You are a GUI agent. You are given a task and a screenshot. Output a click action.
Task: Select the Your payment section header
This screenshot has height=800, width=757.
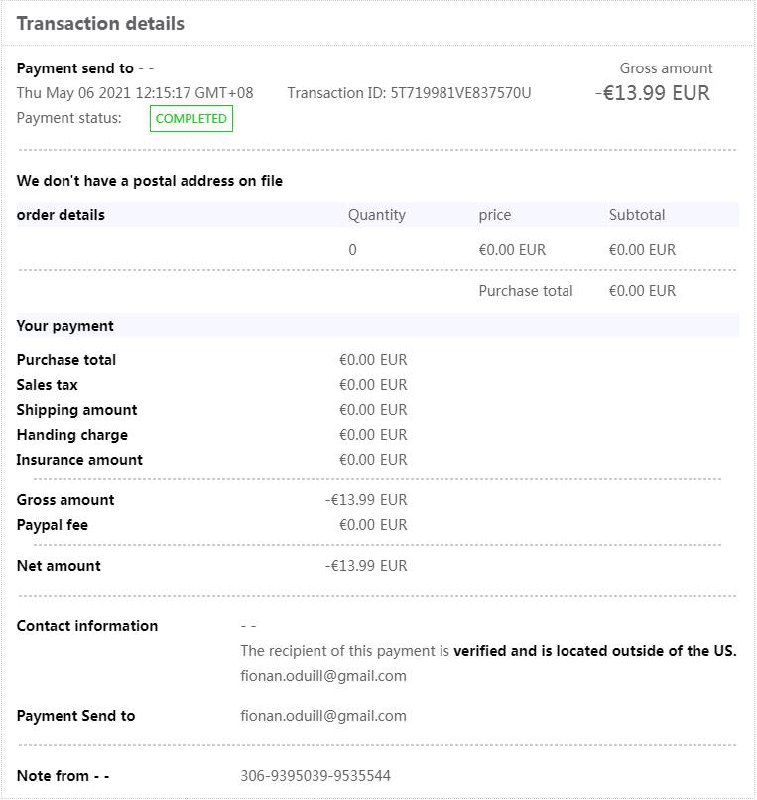click(x=65, y=326)
